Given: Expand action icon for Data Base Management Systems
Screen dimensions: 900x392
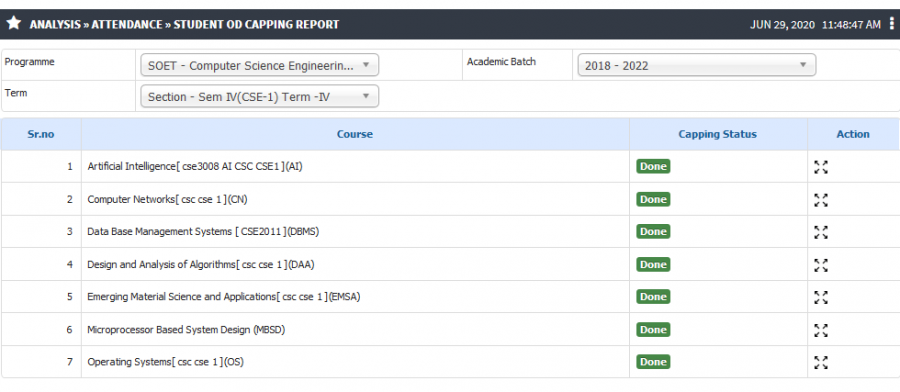Looking at the screenshot, I should [821, 232].
